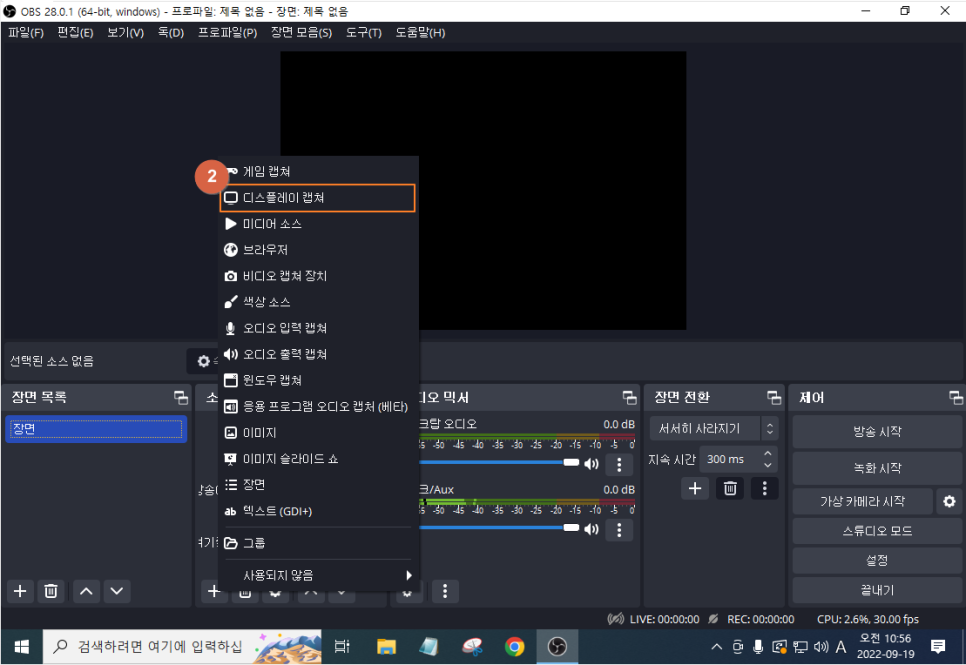Click the 끝내기 button

(x=877, y=590)
